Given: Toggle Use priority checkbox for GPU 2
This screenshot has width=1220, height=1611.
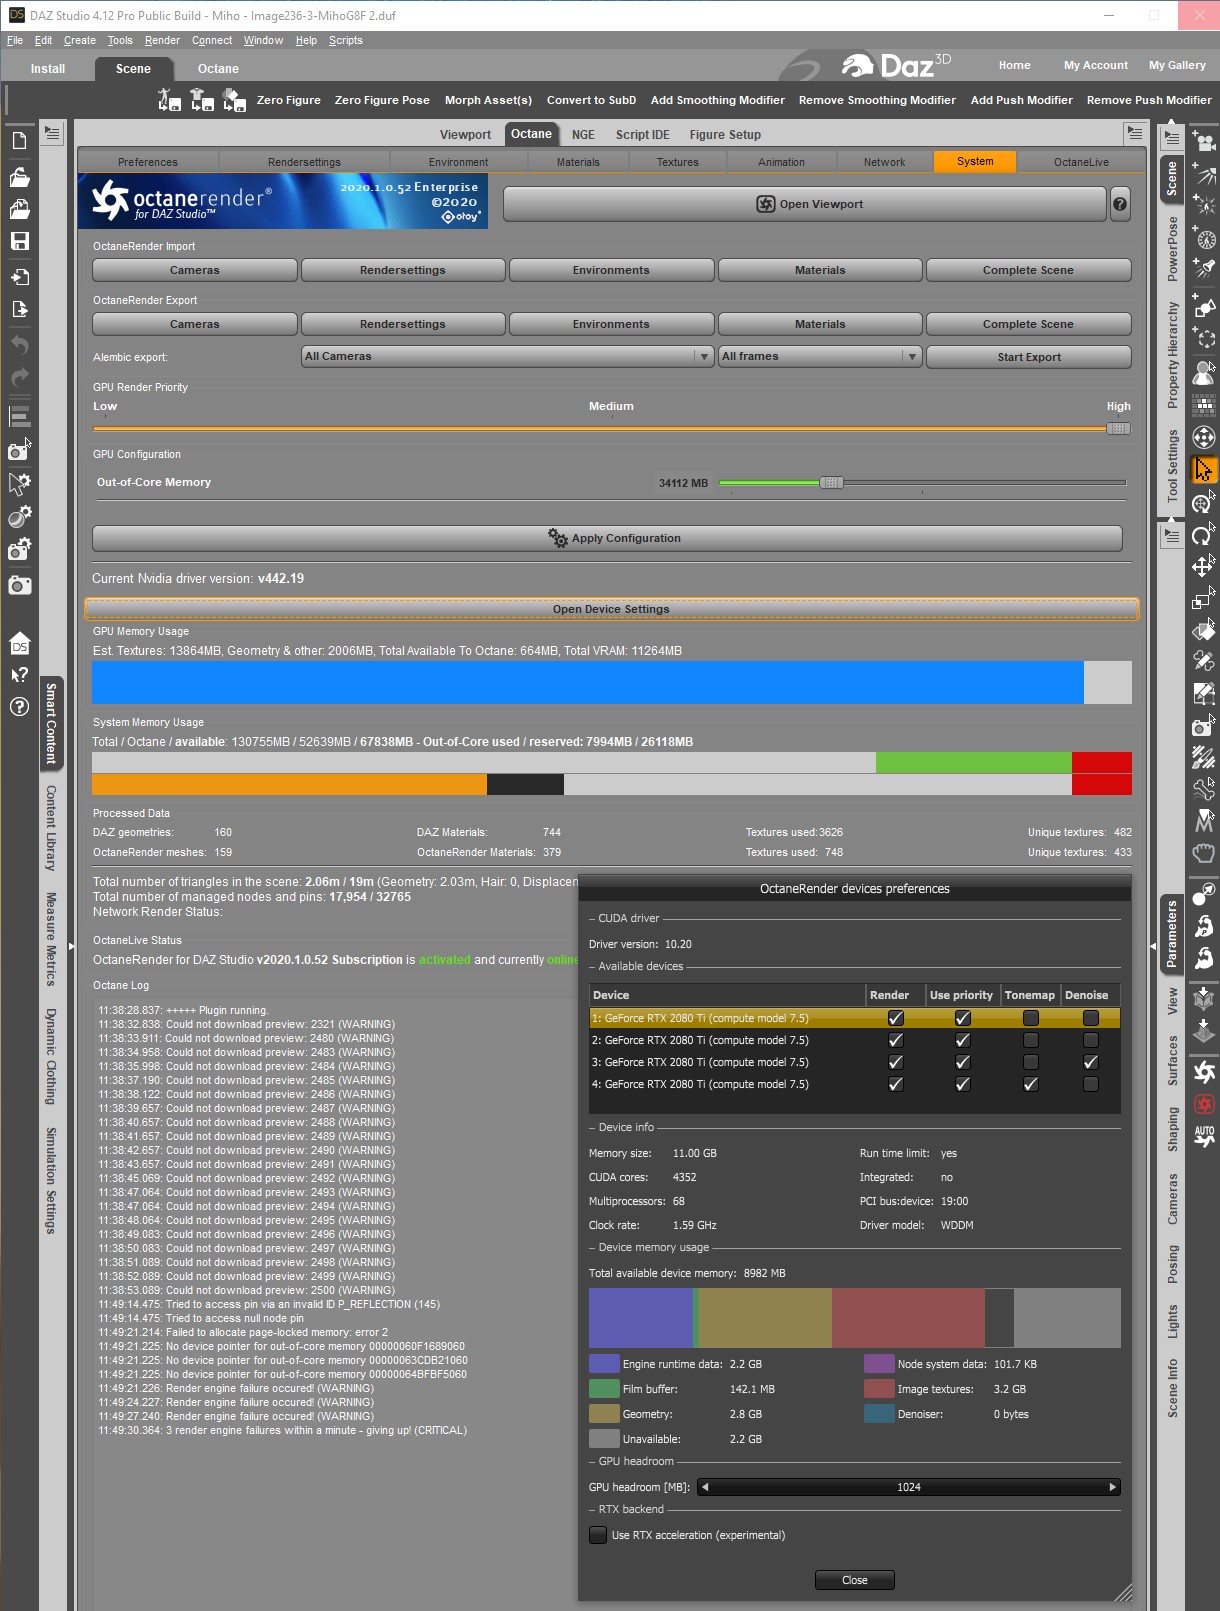Looking at the screenshot, I should click(x=963, y=1040).
